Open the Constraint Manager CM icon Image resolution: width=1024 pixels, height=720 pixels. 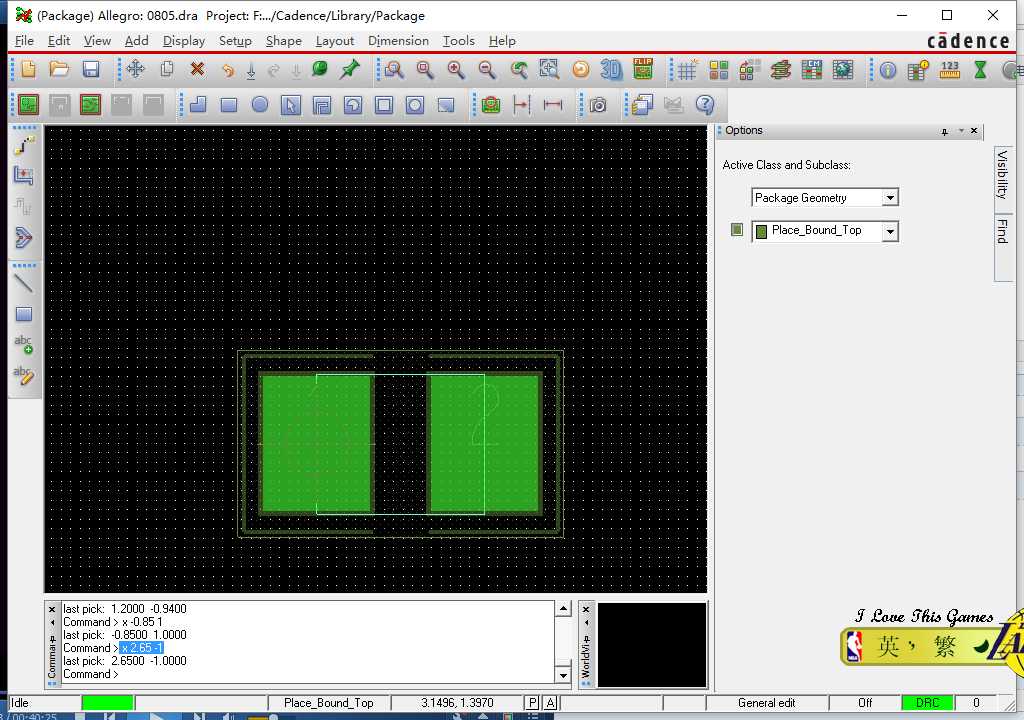812,70
